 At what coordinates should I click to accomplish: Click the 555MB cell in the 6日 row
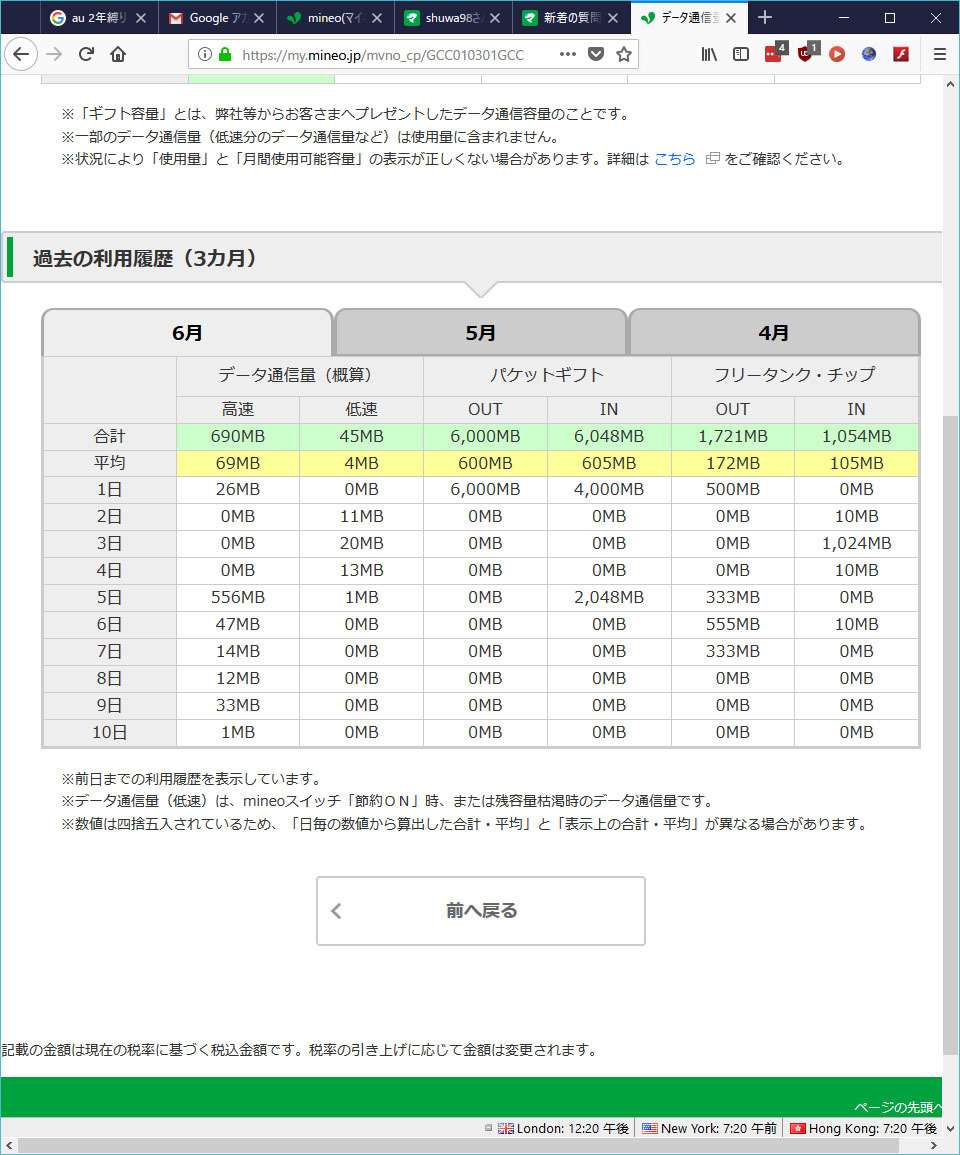pyautogui.click(x=732, y=625)
